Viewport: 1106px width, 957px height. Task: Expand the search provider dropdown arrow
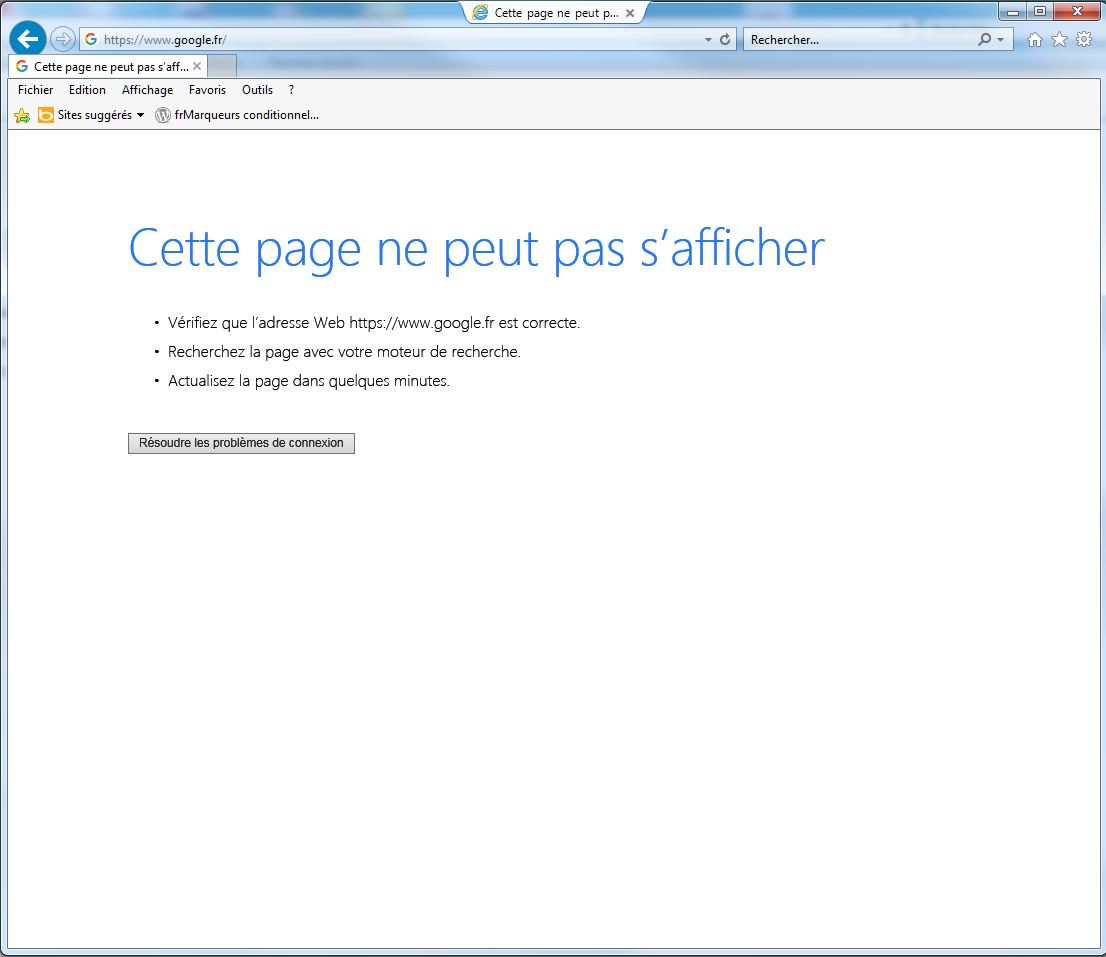pyautogui.click(x=1000, y=40)
